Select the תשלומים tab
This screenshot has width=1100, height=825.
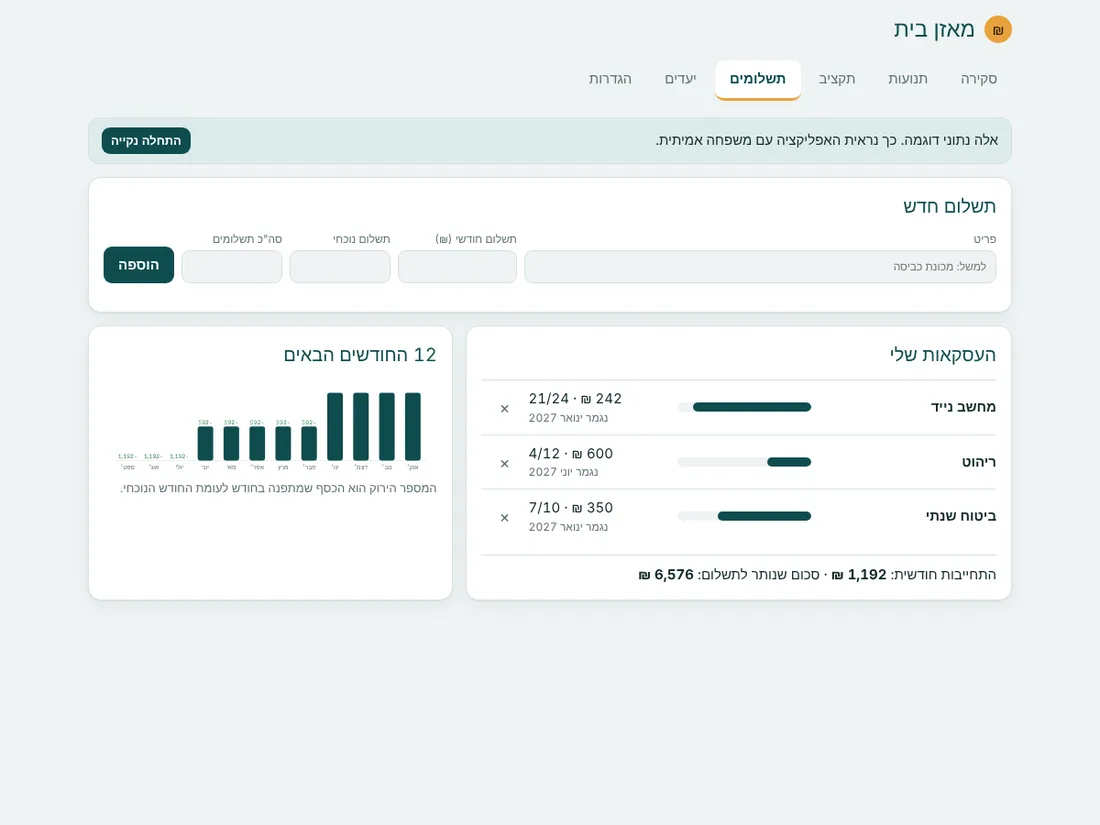[x=758, y=79]
